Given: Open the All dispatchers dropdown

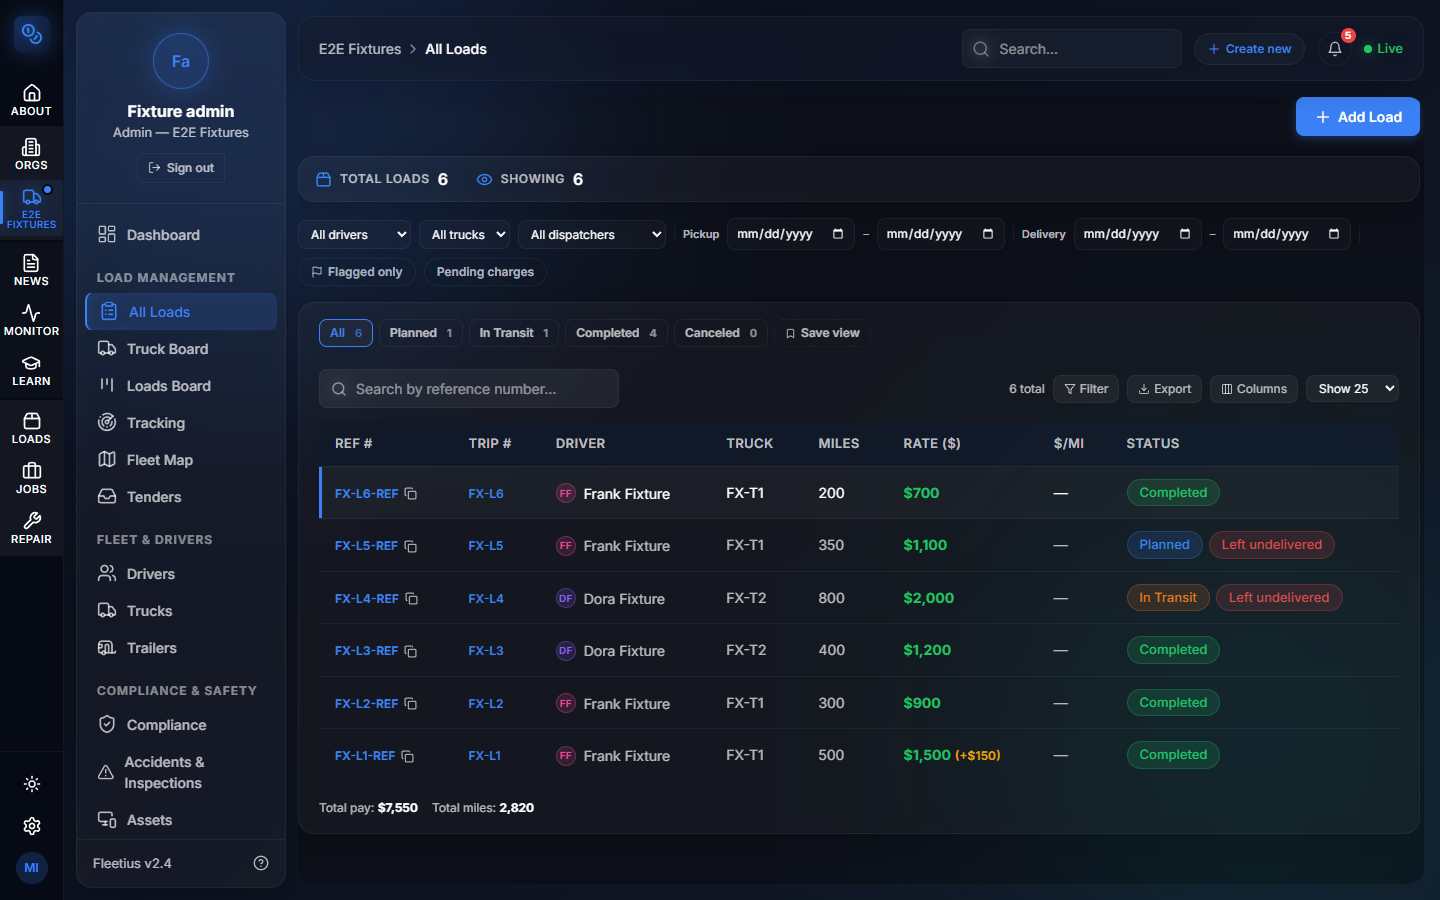Looking at the screenshot, I should coord(592,235).
